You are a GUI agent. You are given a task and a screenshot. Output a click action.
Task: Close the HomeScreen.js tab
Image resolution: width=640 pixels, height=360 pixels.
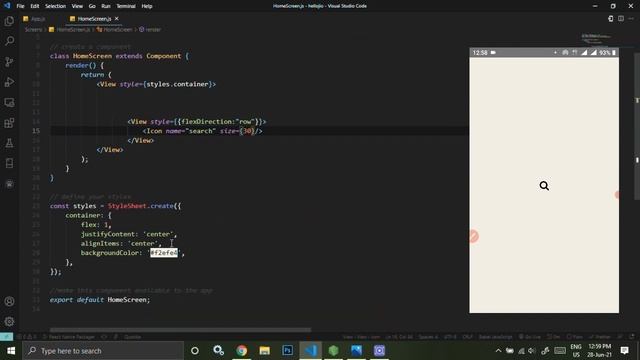[117, 19]
